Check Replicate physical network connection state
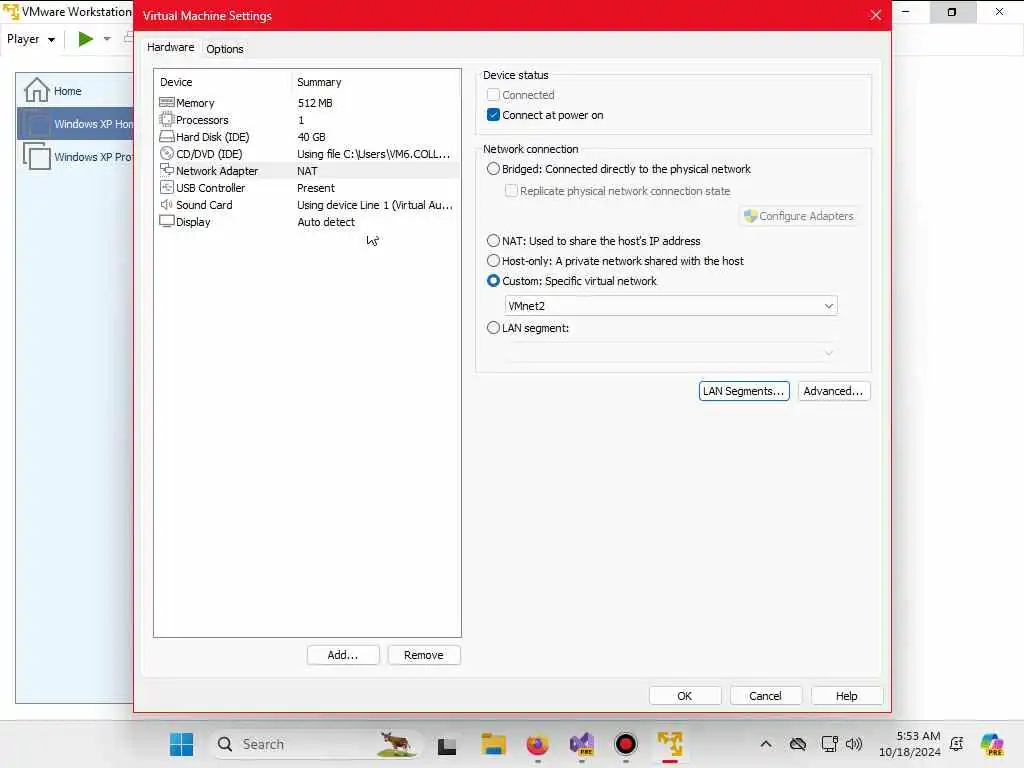Viewport: 1024px width, 768px height. (511, 191)
